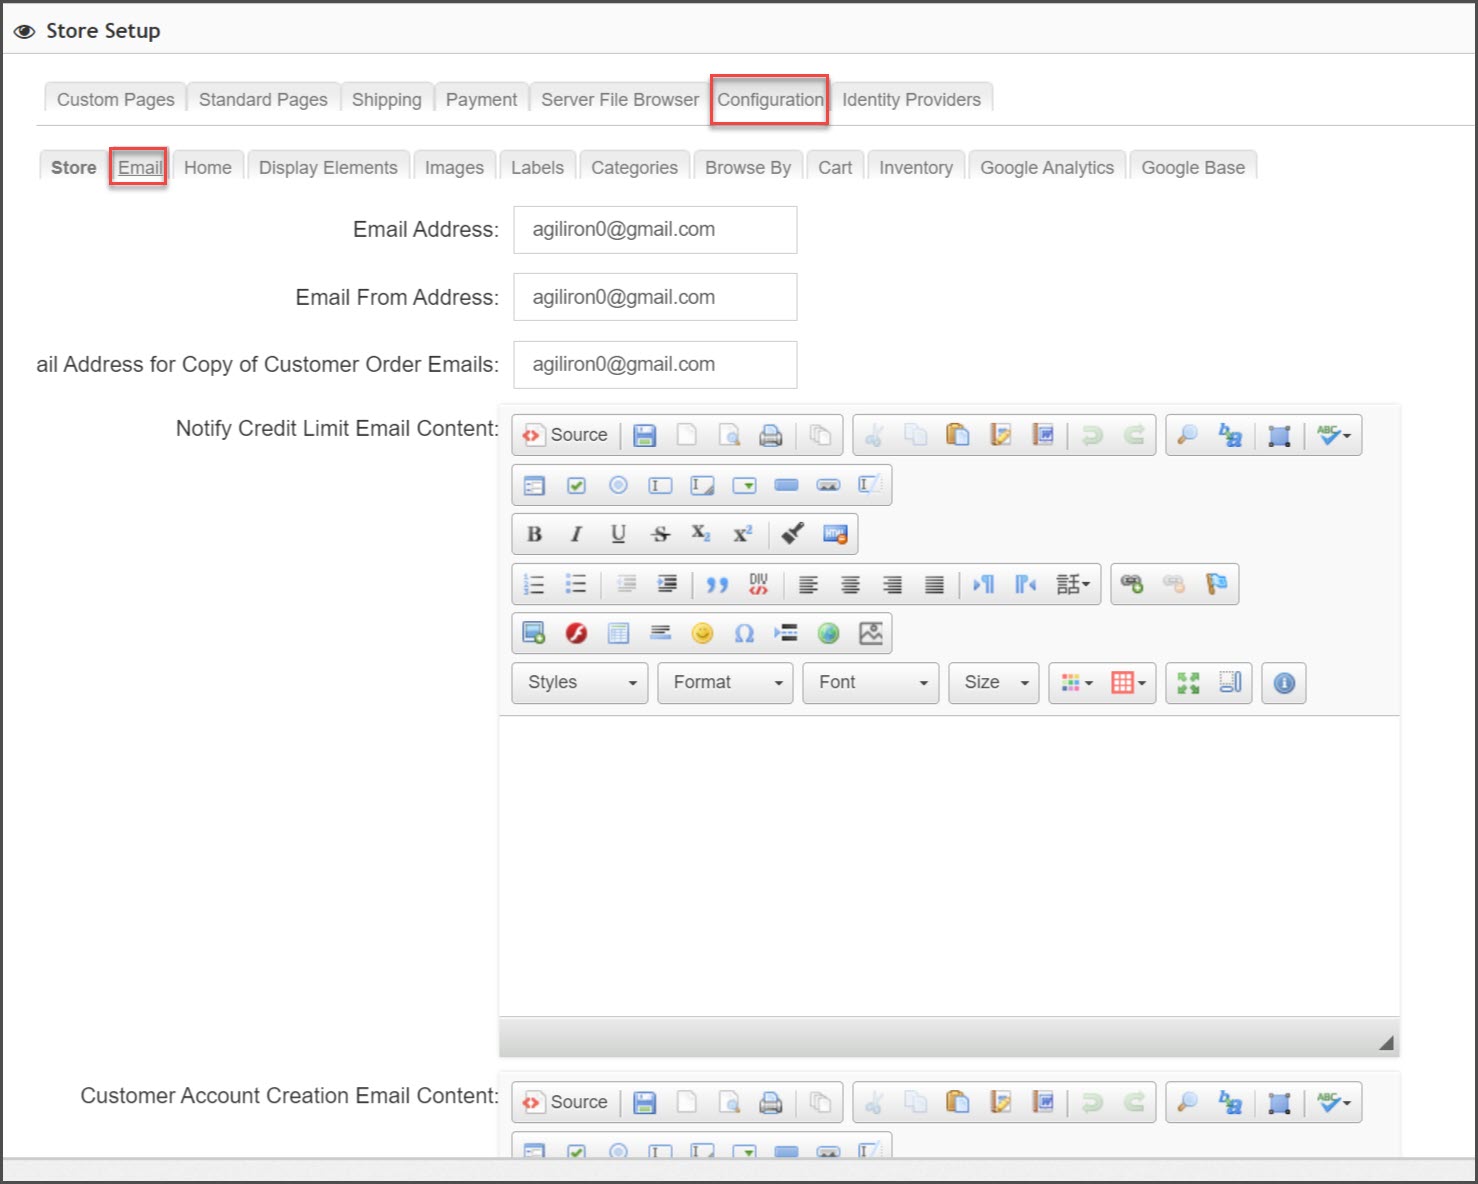
Task: Maximize the editor
Action: [1188, 683]
